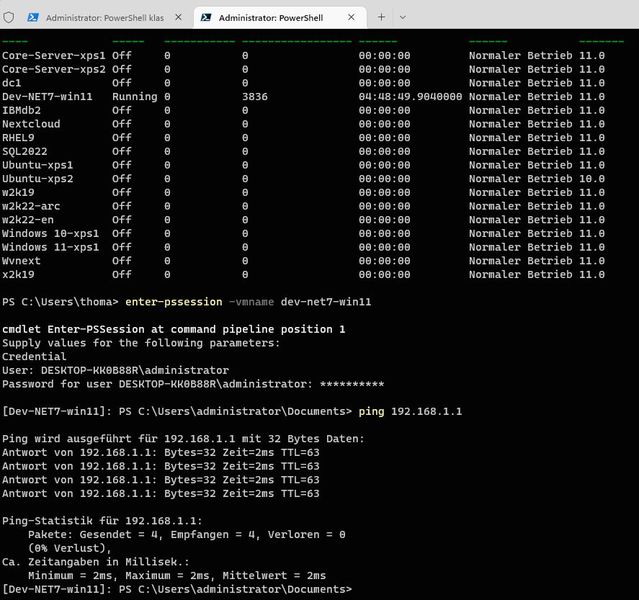This screenshot has width=639, height=600.
Task: Click the masked password asterisks
Action: (352, 384)
